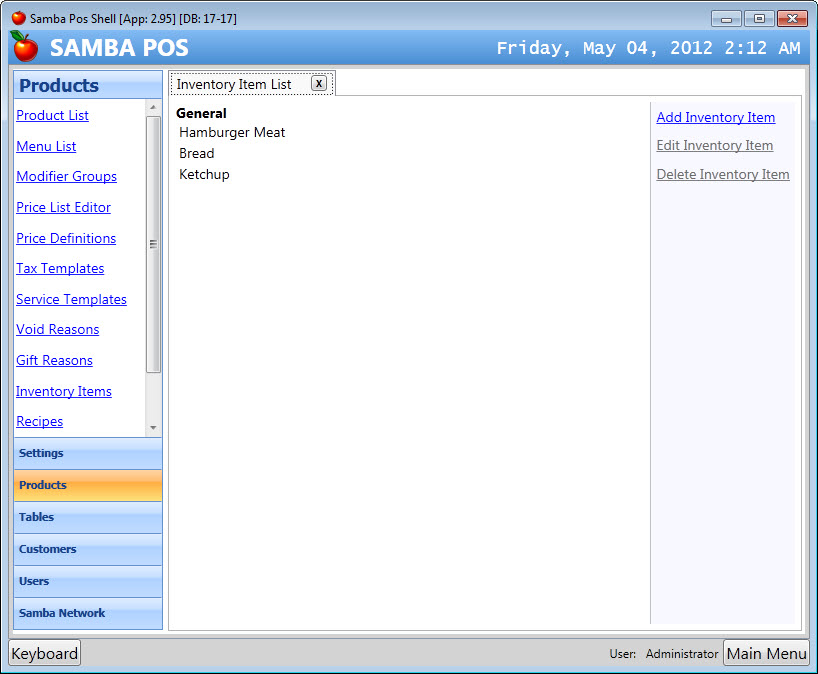Go to Modifier Groups
Screen dimensions: 818x674
pos(66,176)
